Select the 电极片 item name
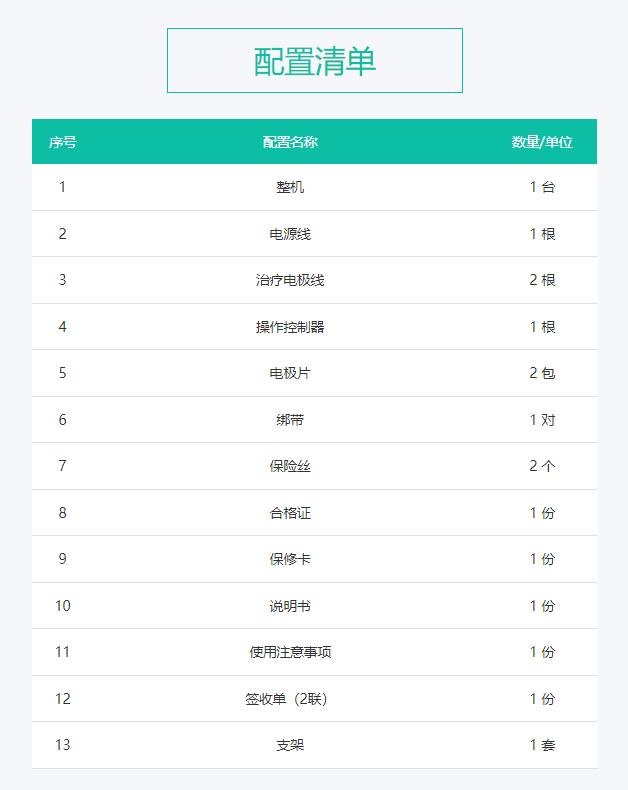 pos(290,373)
